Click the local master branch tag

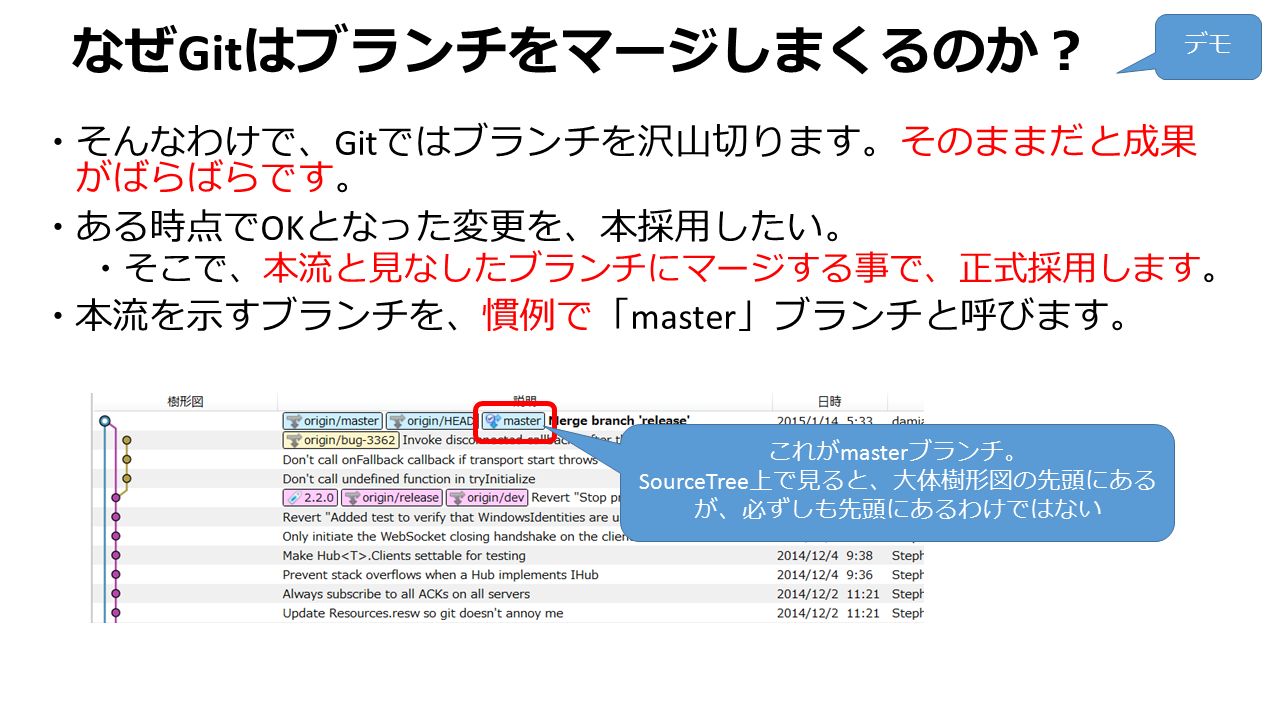(513, 421)
